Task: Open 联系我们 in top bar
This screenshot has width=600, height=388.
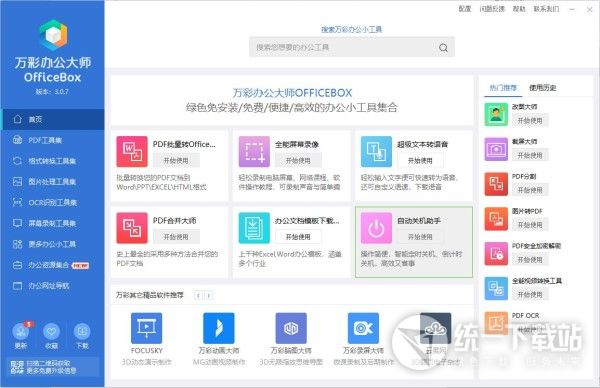Action: (546, 9)
